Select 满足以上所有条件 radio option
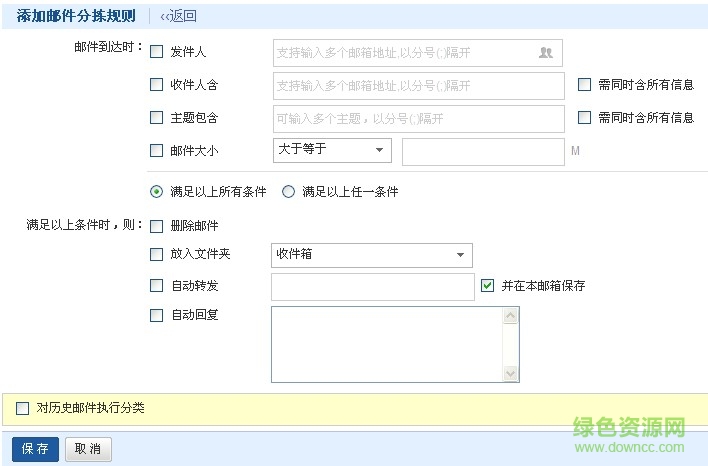 tap(156, 192)
